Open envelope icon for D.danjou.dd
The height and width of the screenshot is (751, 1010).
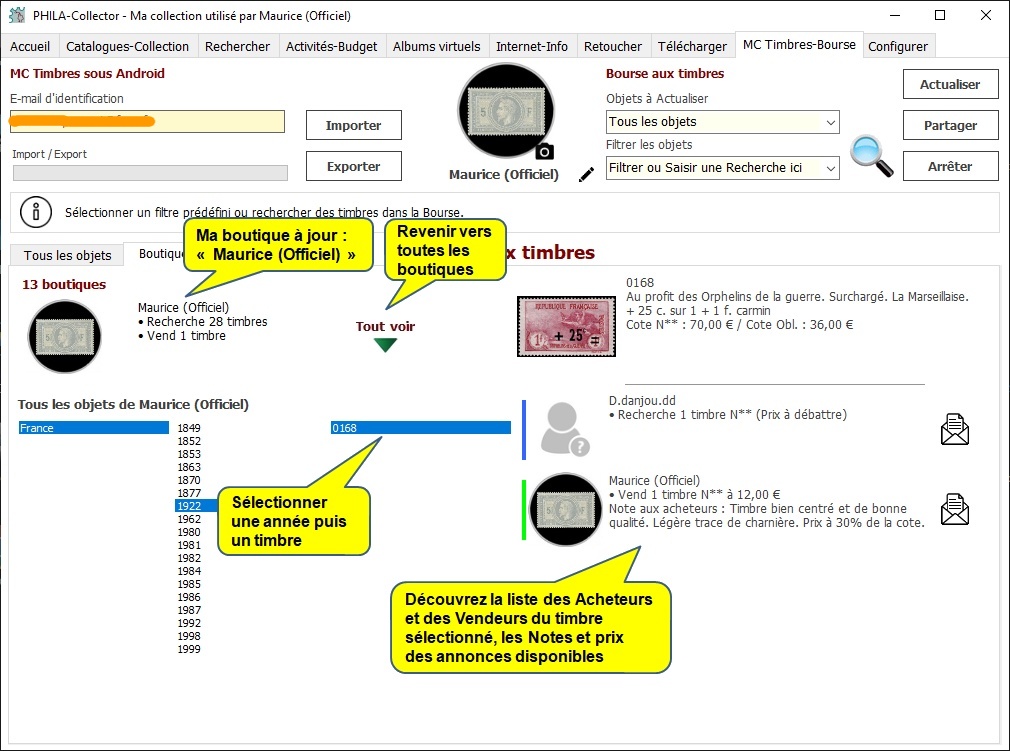(955, 430)
